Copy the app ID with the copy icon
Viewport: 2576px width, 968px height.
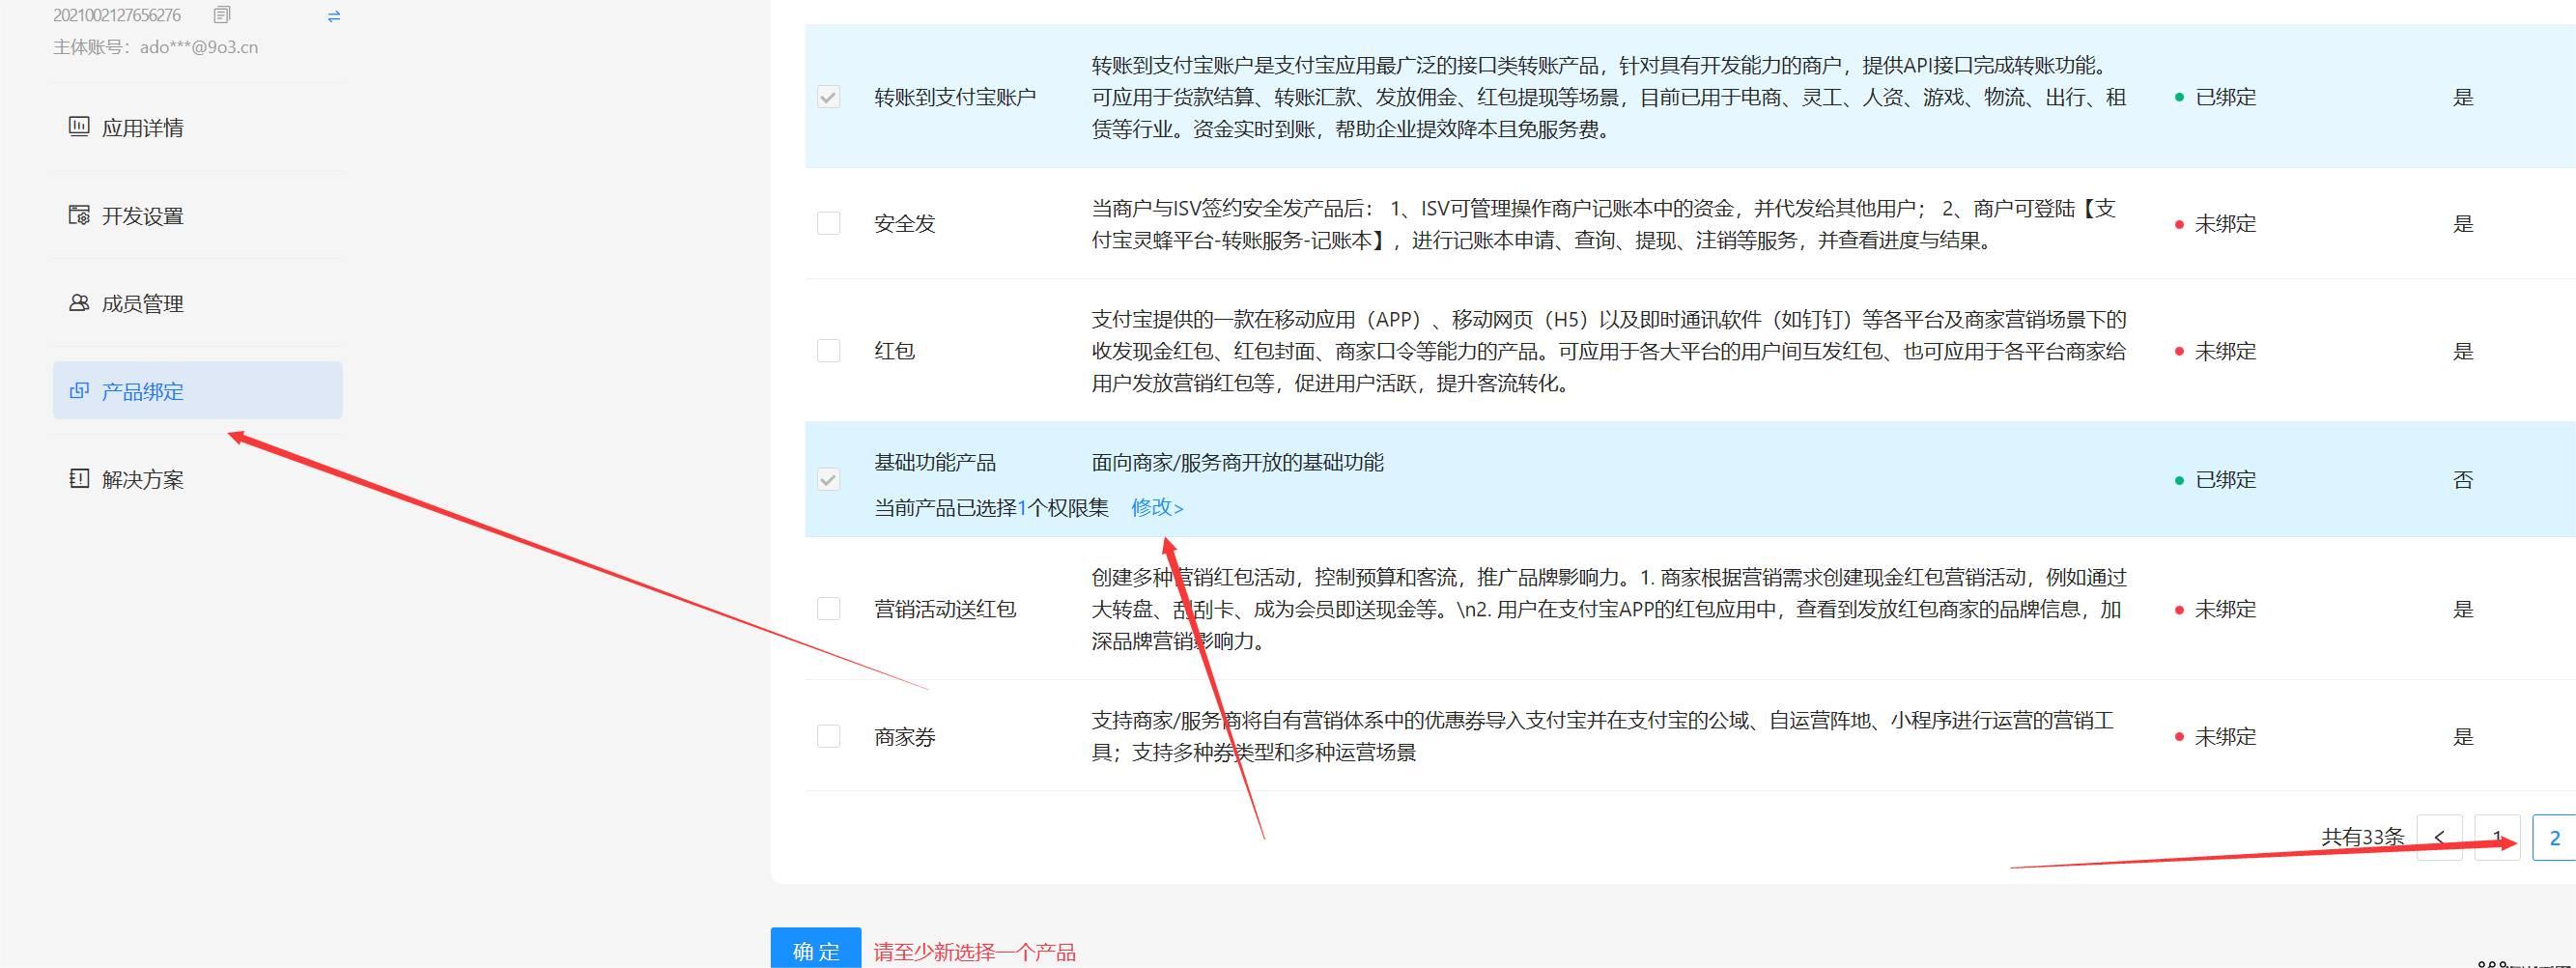[x=222, y=15]
